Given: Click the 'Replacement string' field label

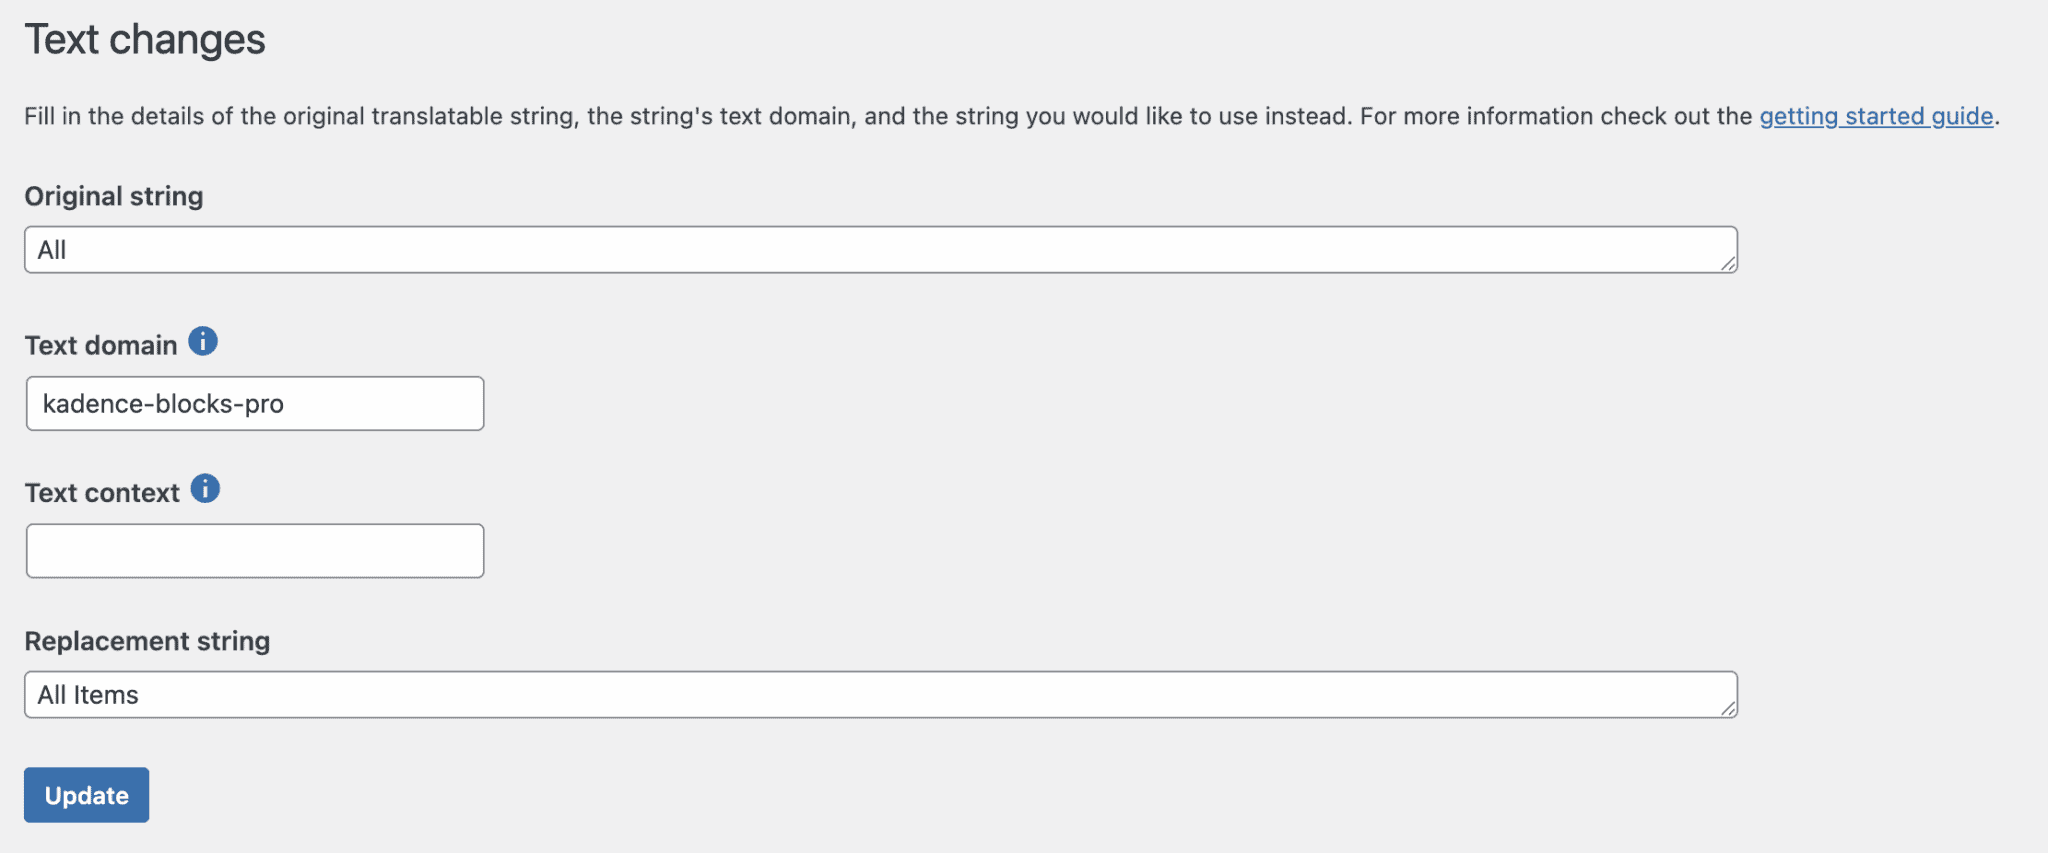Looking at the screenshot, I should coord(147,640).
